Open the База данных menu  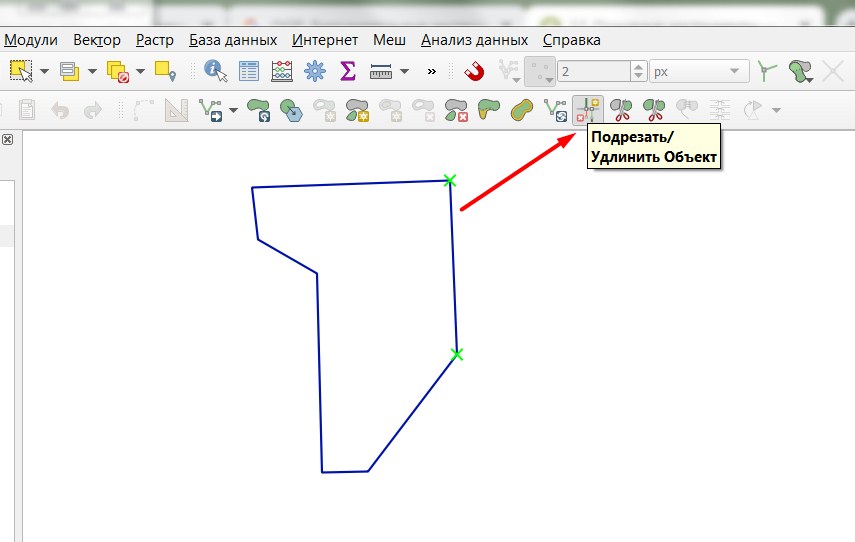pos(233,40)
